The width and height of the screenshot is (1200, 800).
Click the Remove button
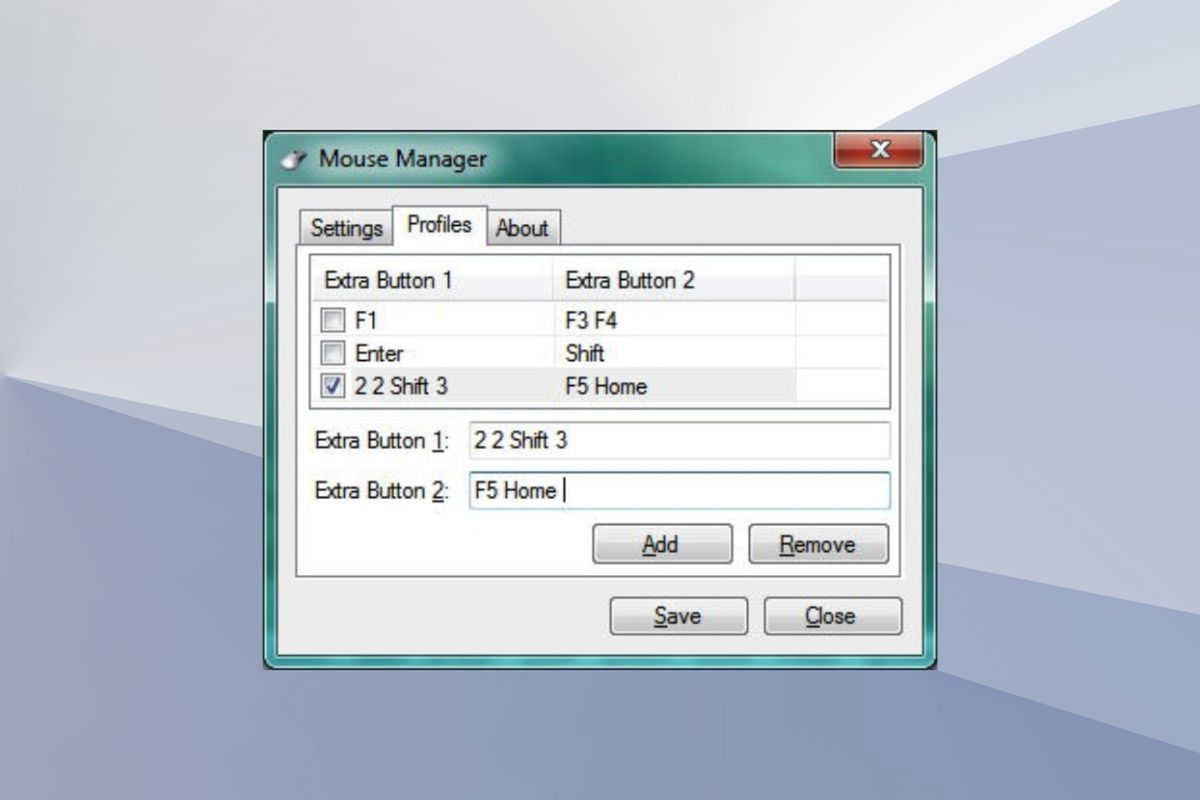[817, 545]
